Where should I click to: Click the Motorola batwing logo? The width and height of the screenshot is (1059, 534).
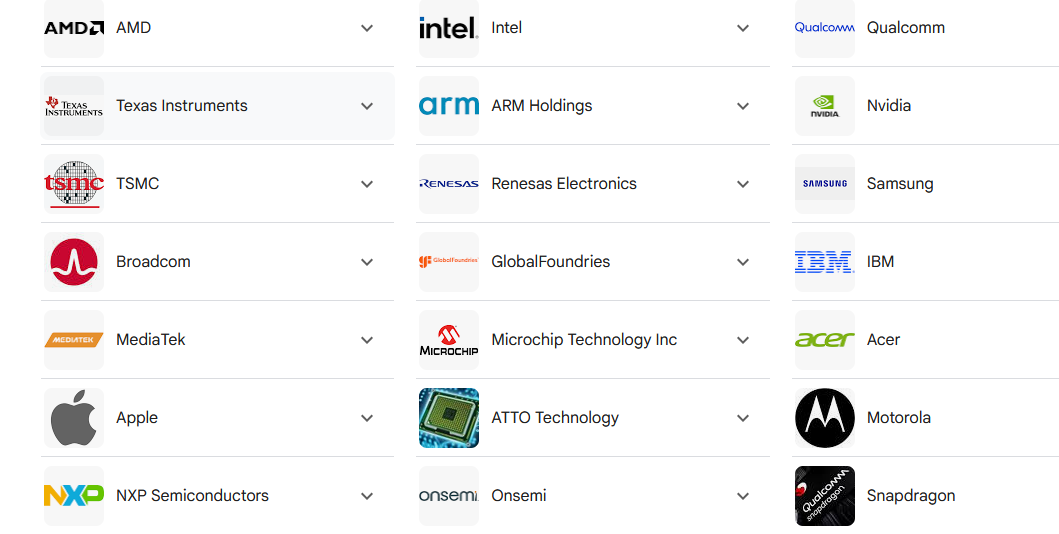pos(825,418)
